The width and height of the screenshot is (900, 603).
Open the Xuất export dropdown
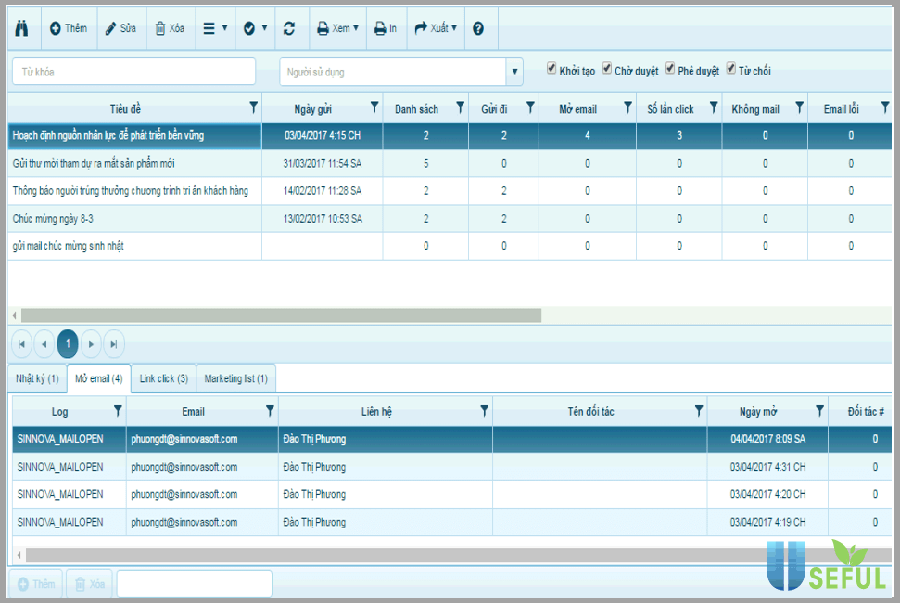point(435,29)
